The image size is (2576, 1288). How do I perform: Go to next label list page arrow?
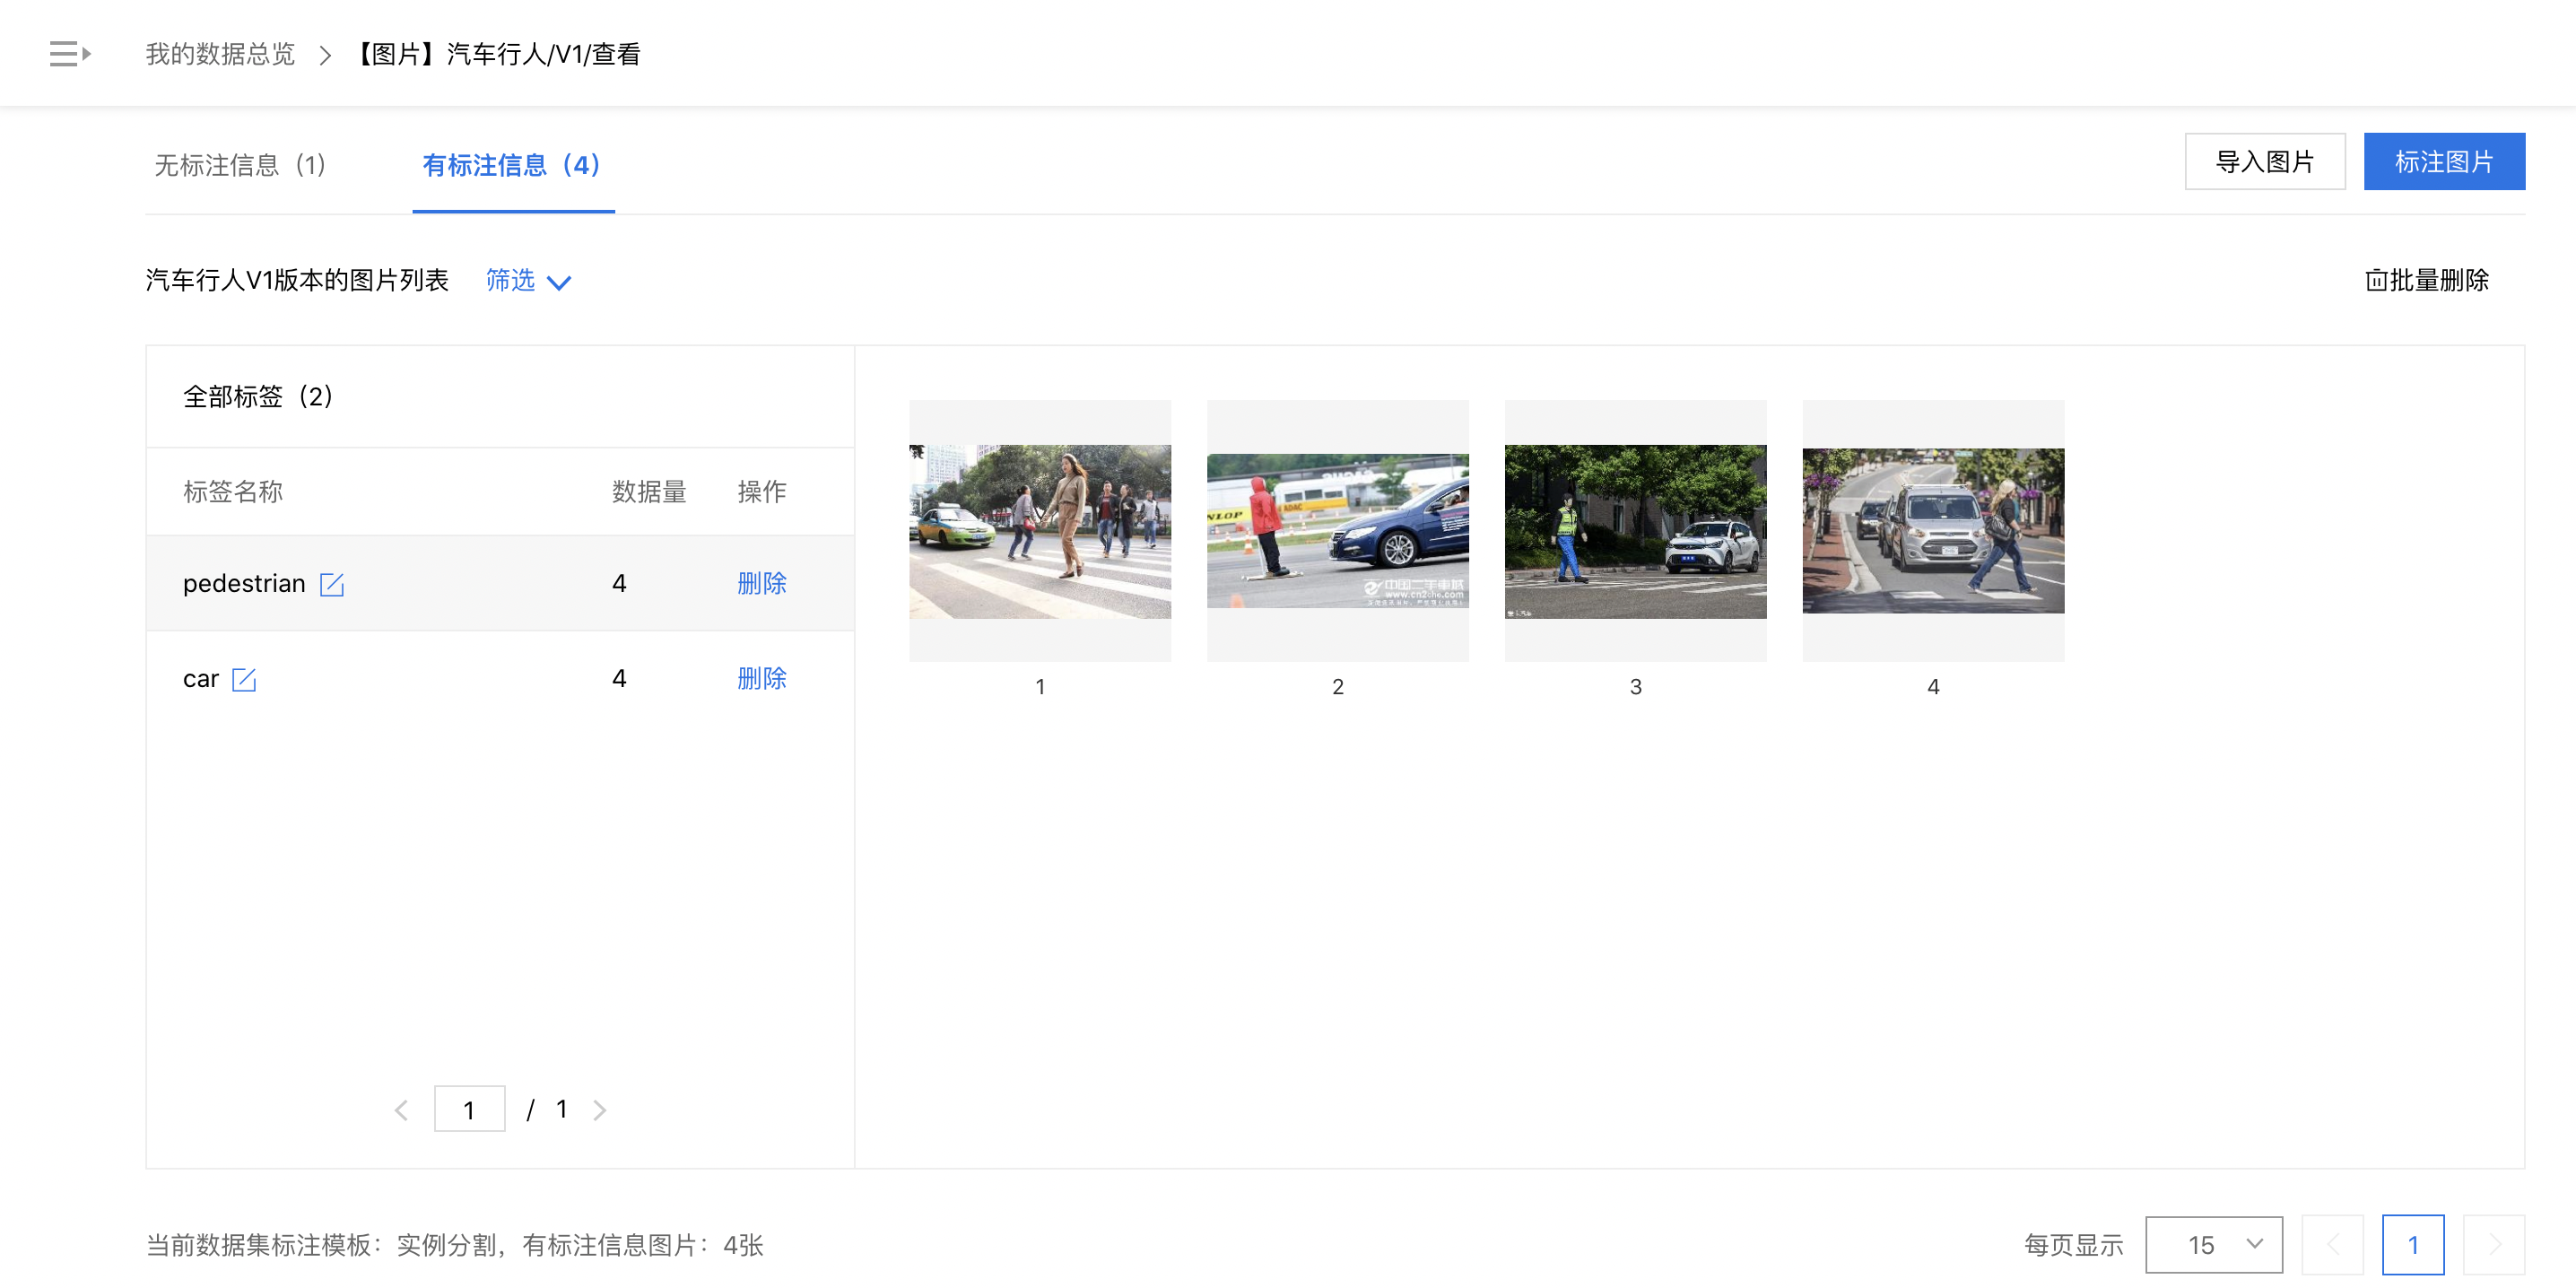pos(600,1110)
